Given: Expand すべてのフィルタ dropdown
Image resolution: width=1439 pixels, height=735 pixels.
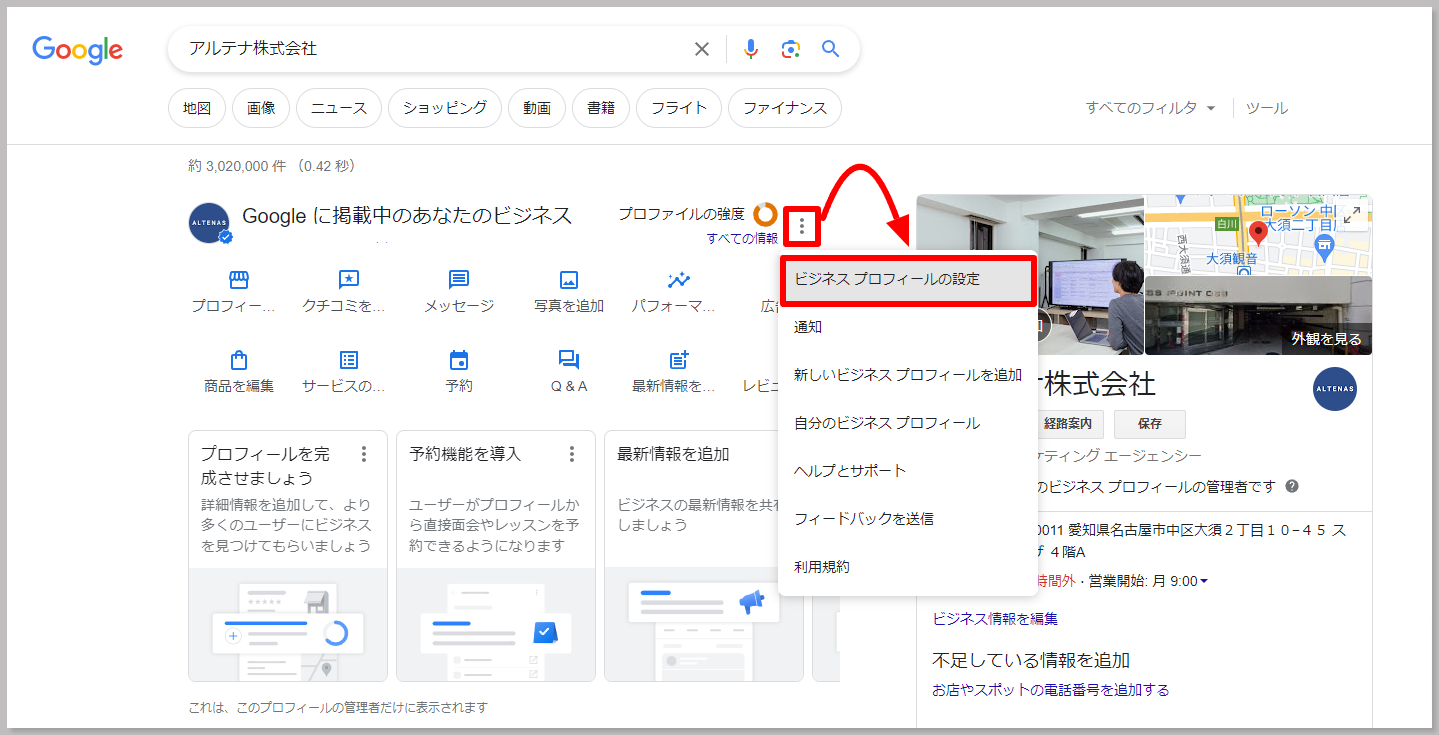Looking at the screenshot, I should click(x=1151, y=108).
